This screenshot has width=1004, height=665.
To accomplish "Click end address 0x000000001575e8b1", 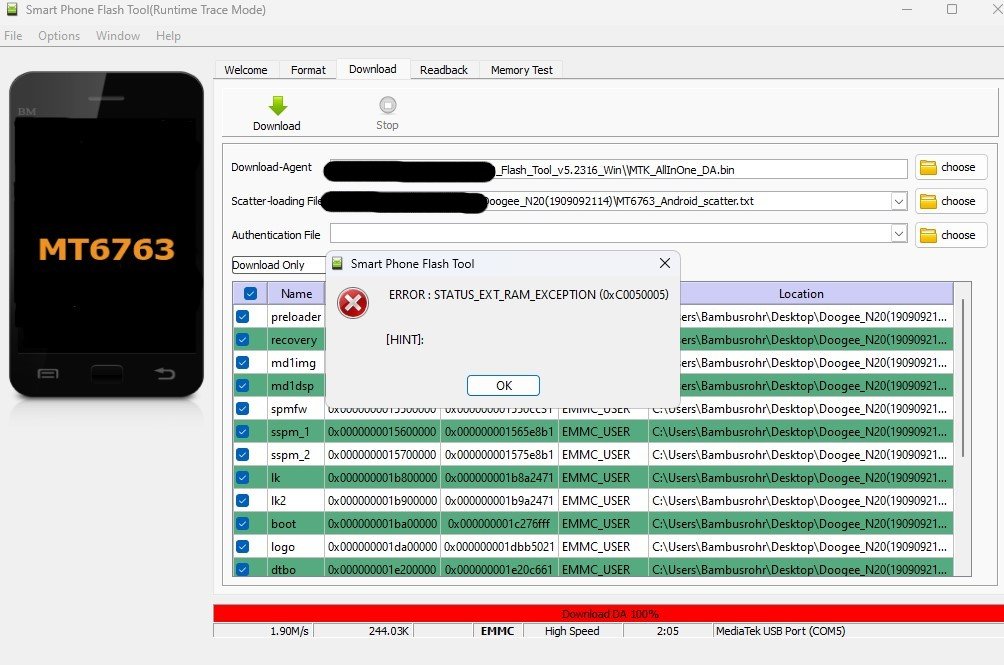I will 499,455.
